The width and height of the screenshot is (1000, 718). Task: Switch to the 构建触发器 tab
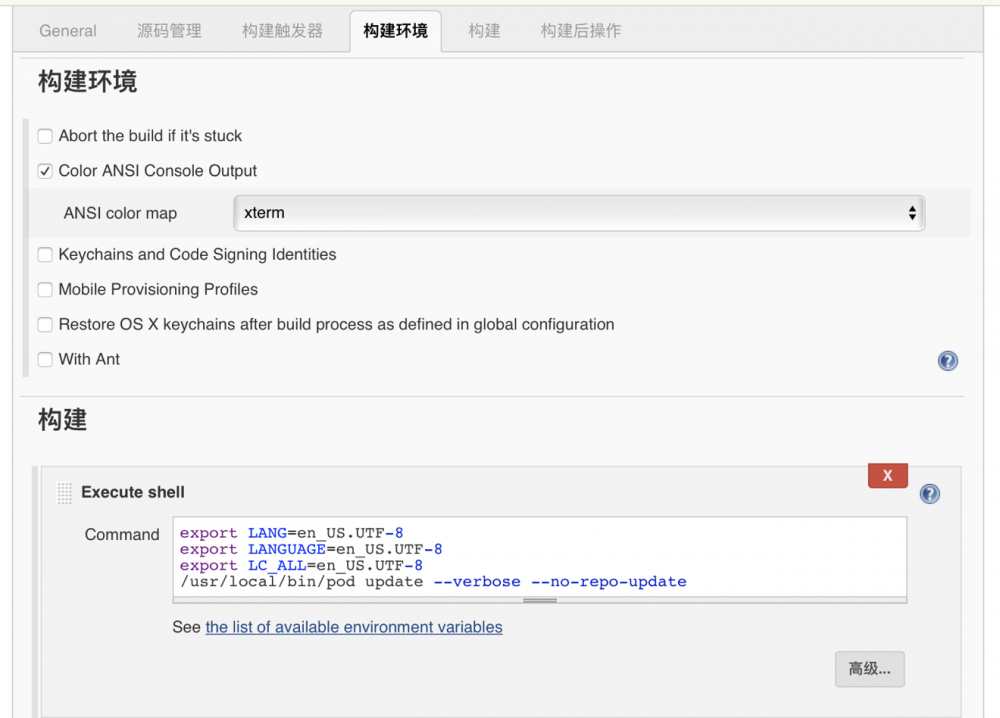point(281,30)
